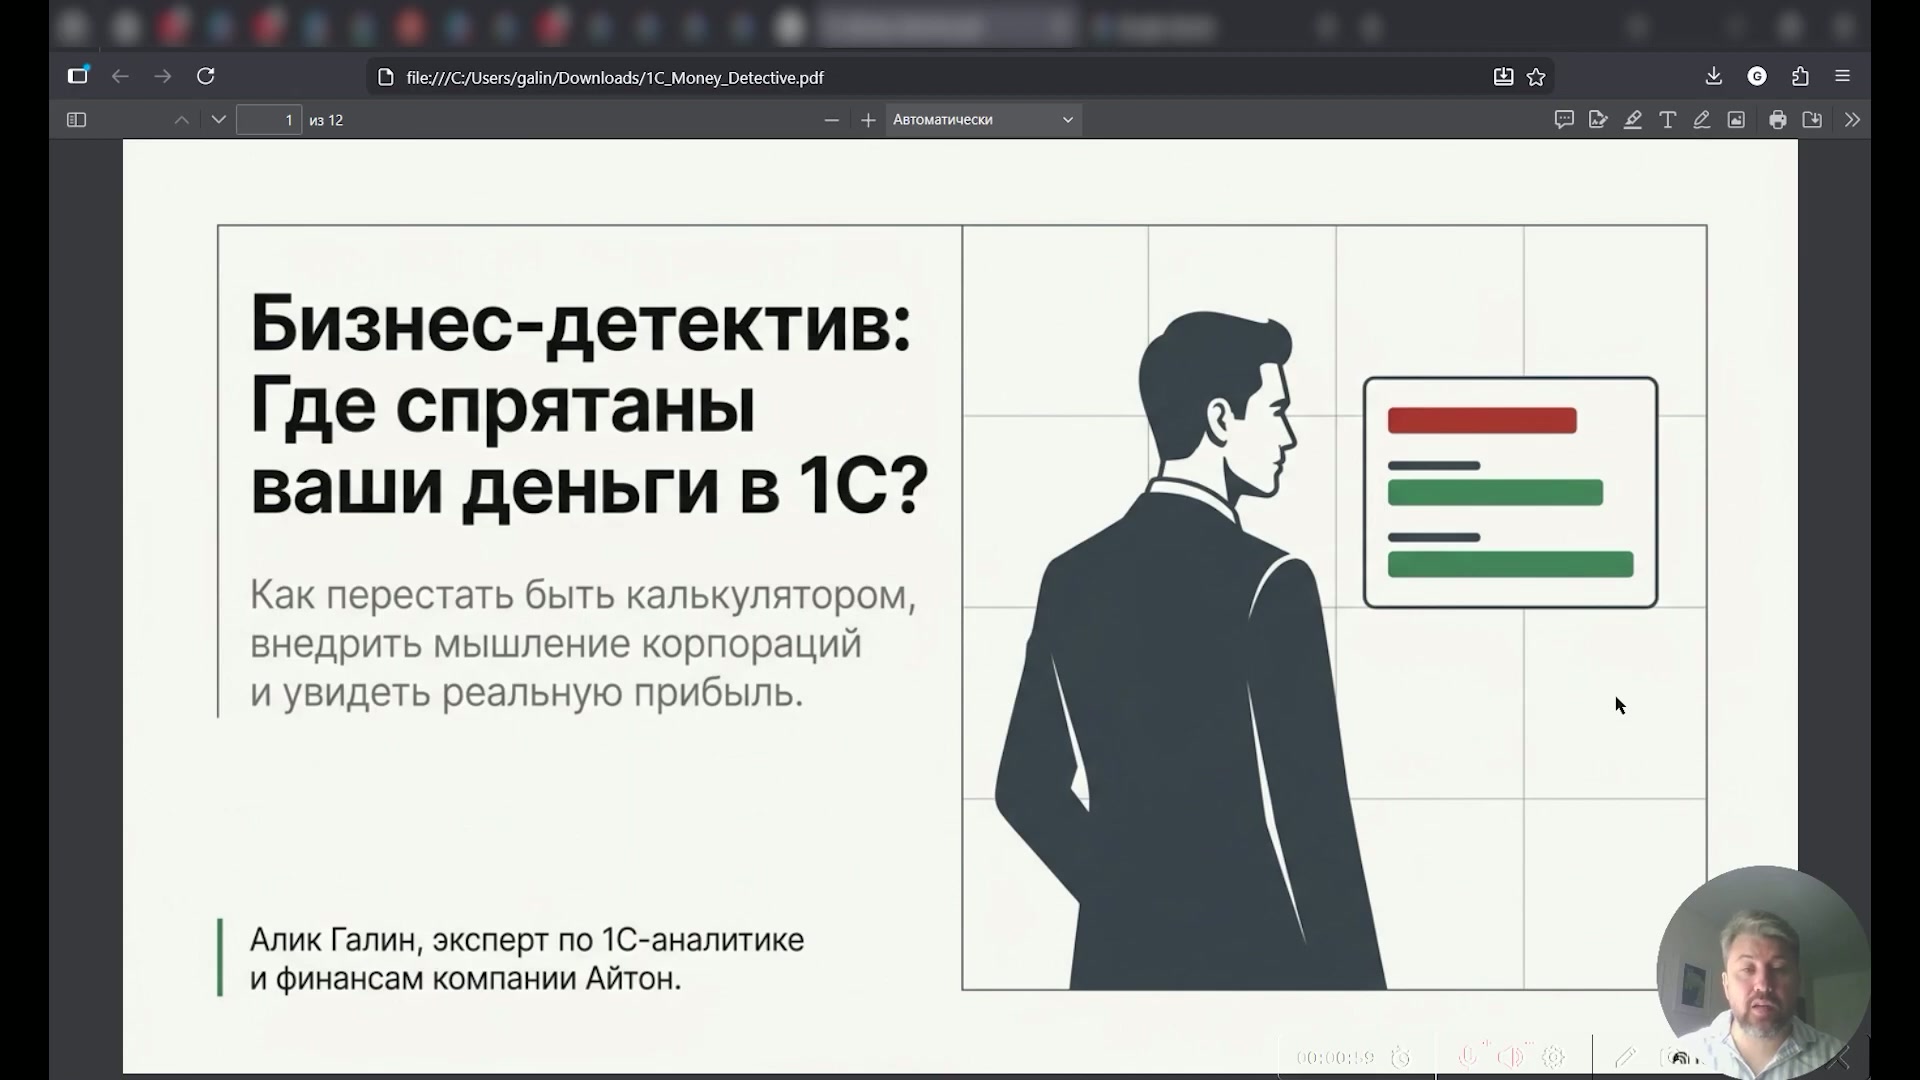Add an image to the PDF

(x=1736, y=120)
